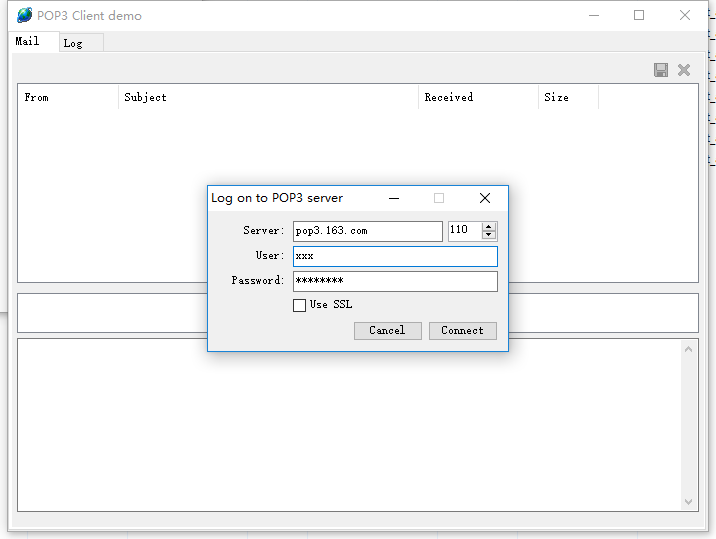The height and width of the screenshot is (539, 716).
Task: Minimize the POP3 Client demo window
Action: tap(594, 15)
